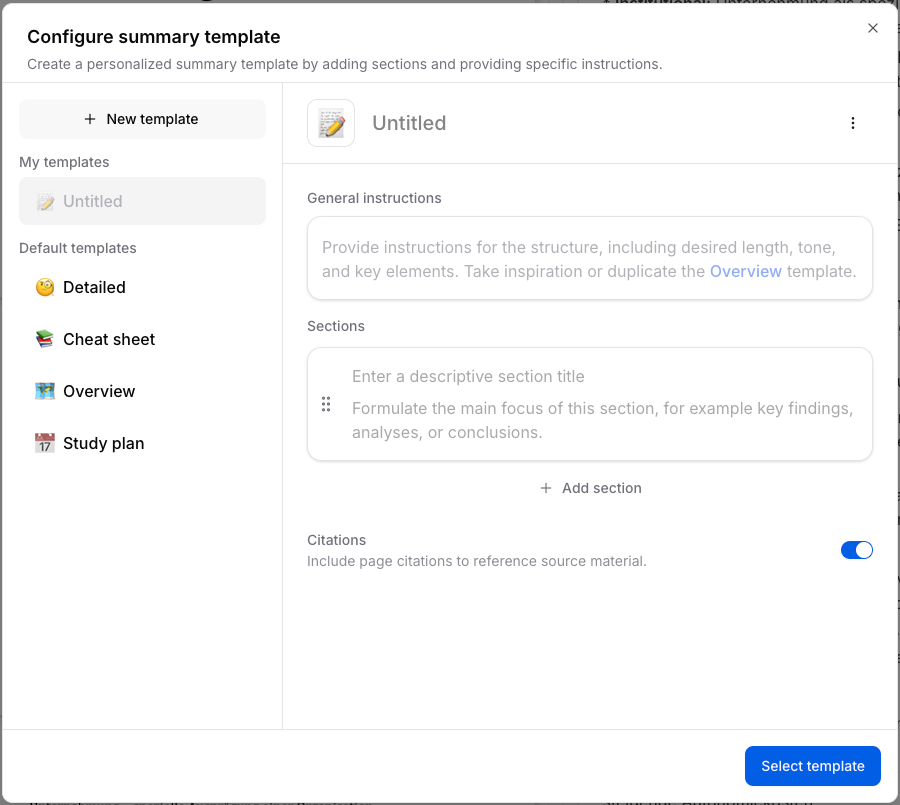Click the memo emoji icon beside Untitled title
The image size is (900, 805).
click(331, 123)
